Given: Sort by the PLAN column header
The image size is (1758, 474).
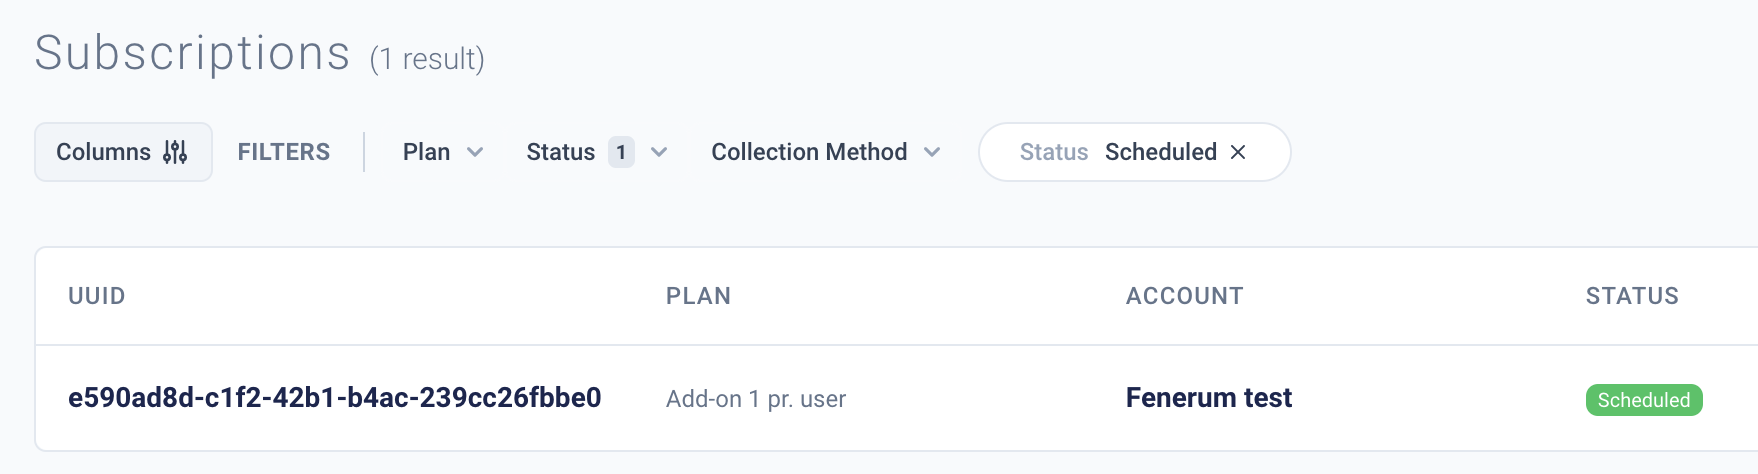Looking at the screenshot, I should click(x=699, y=296).
